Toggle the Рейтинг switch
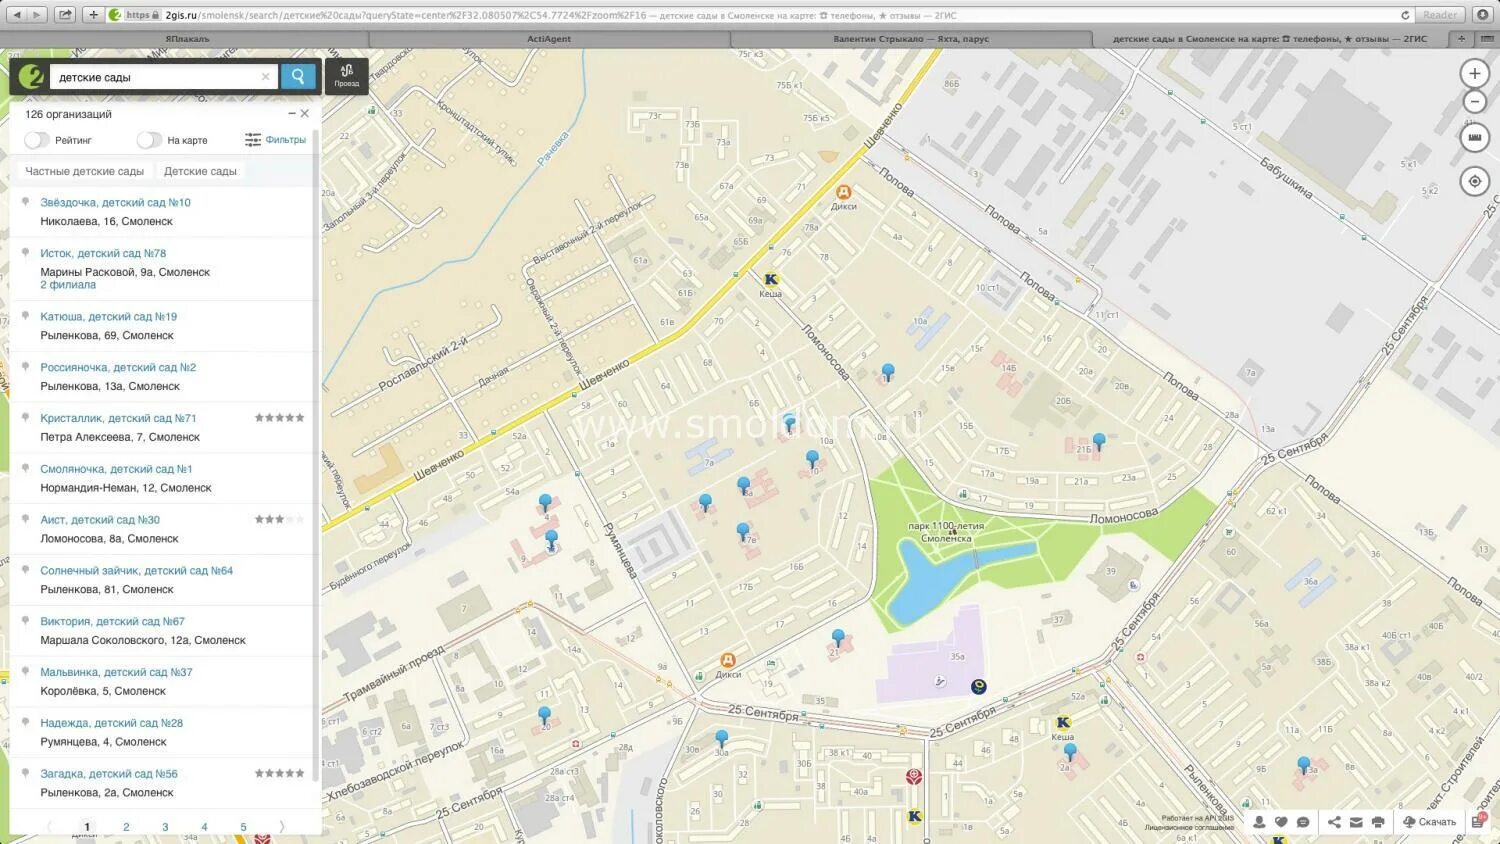 point(36,140)
